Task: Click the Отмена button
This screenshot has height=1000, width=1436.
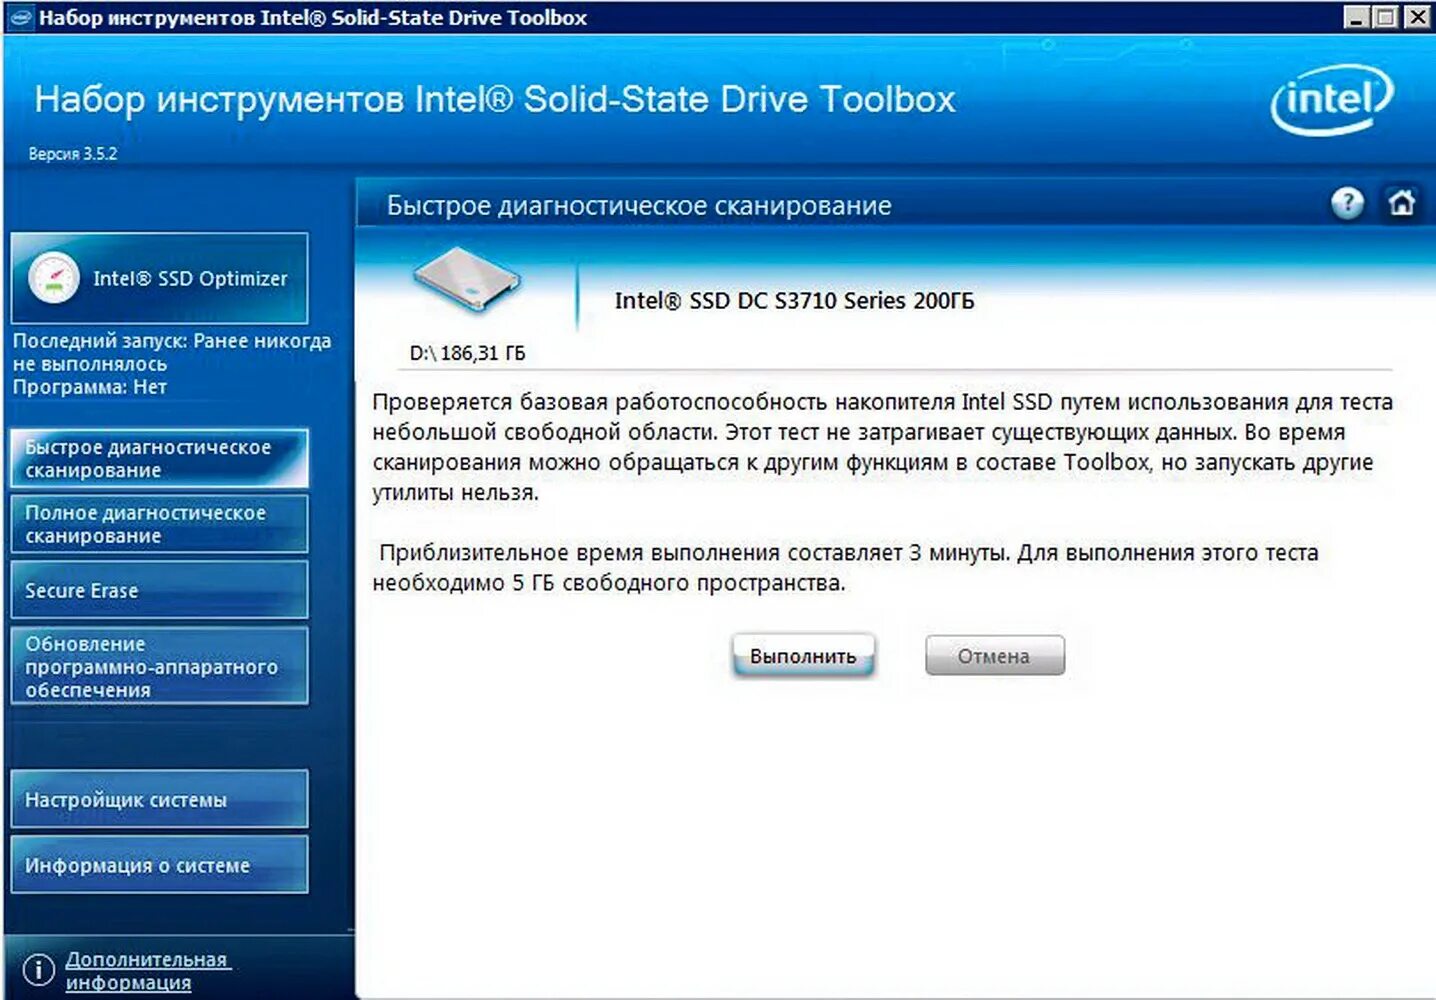Action: 994,656
